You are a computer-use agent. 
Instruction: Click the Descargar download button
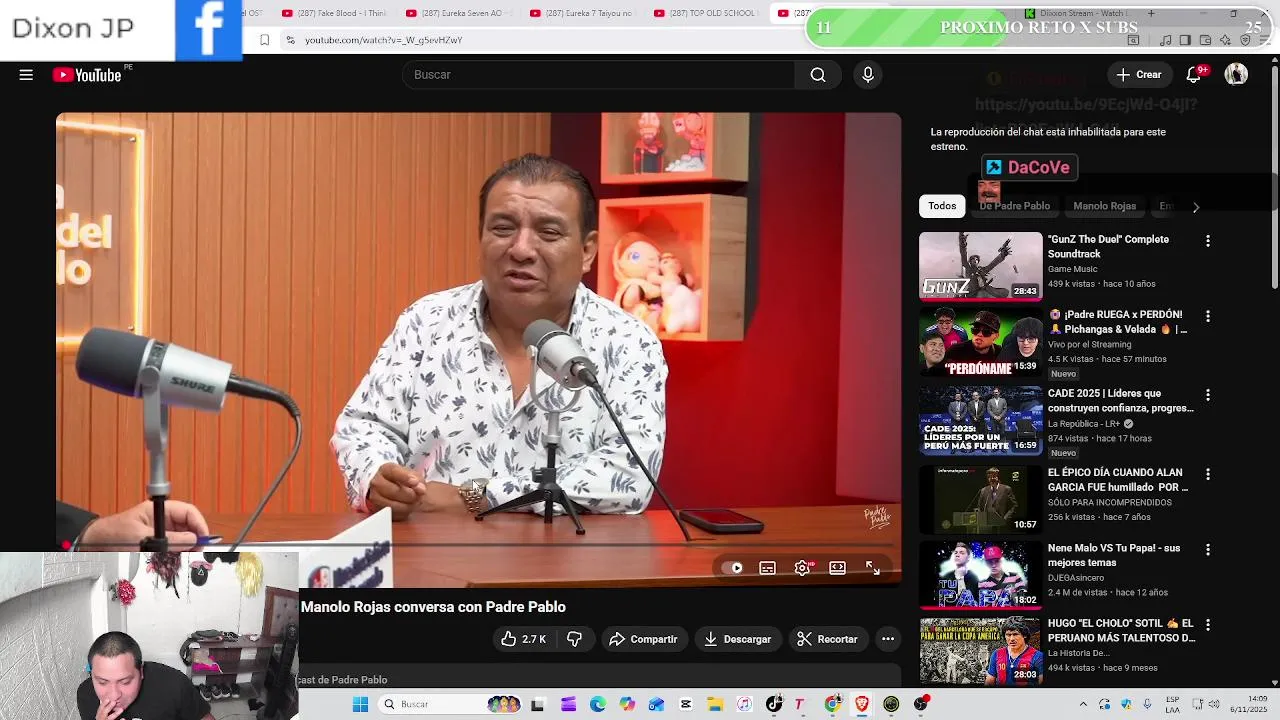click(737, 639)
